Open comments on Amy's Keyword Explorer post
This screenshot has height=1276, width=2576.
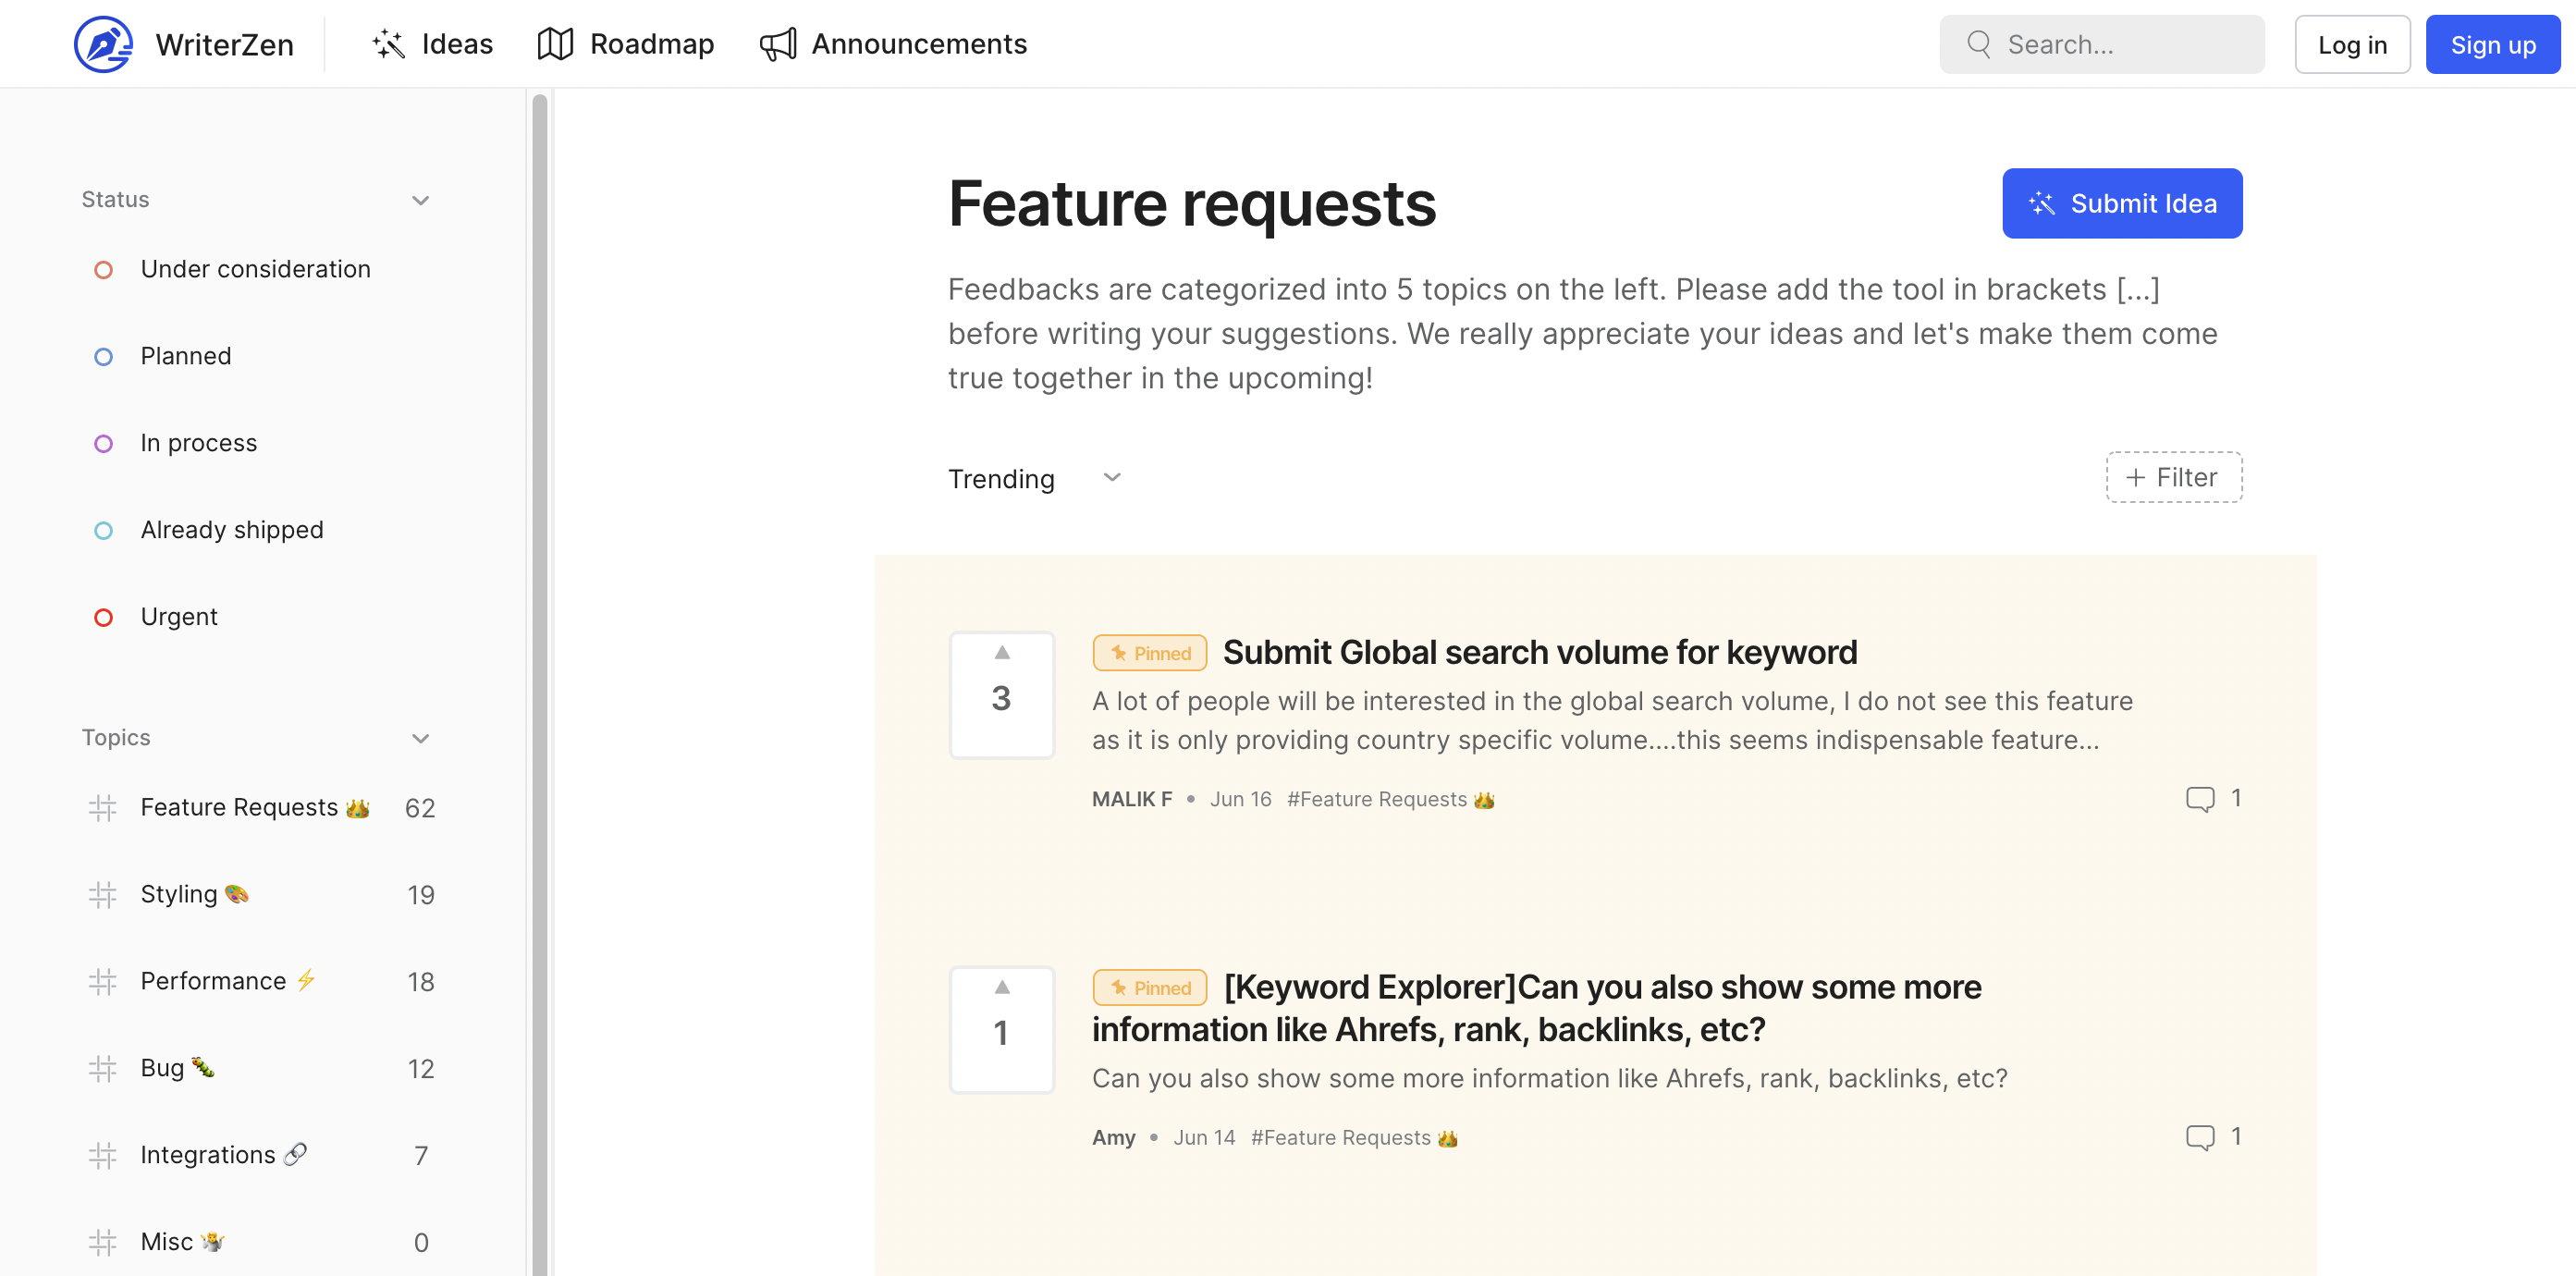point(2199,1137)
